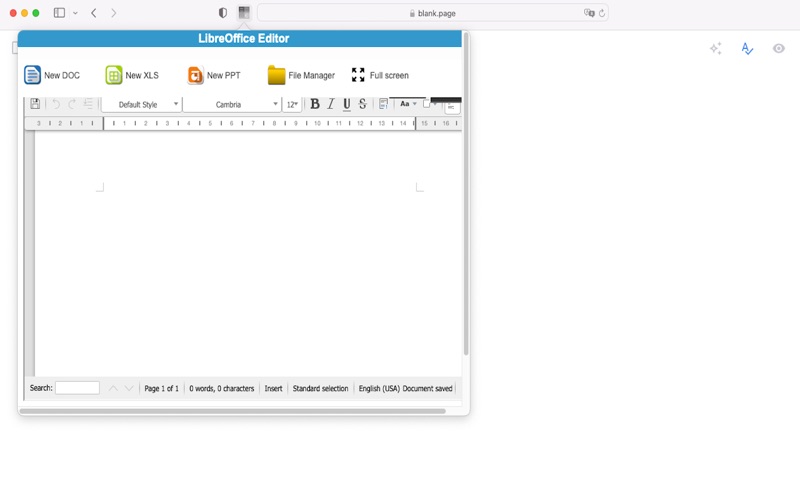The height and width of the screenshot is (500, 800).
Task: Open the File Manager
Action: click(301, 75)
